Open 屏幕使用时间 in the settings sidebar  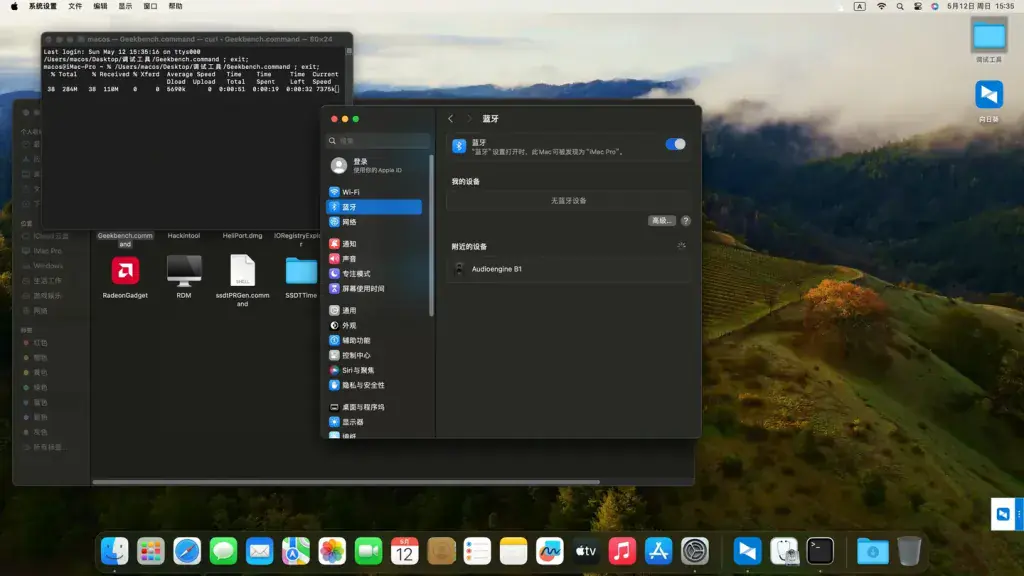coord(374,289)
